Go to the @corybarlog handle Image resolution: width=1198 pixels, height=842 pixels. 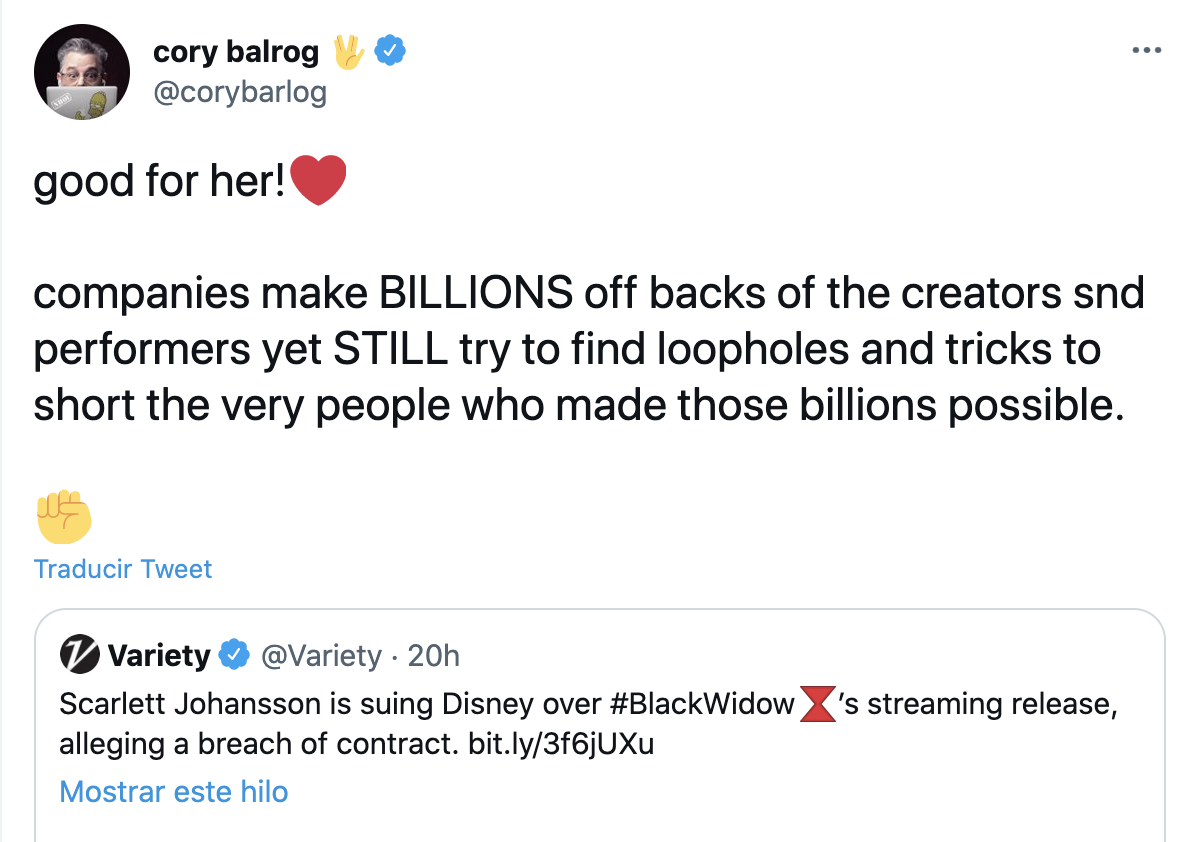click(240, 93)
